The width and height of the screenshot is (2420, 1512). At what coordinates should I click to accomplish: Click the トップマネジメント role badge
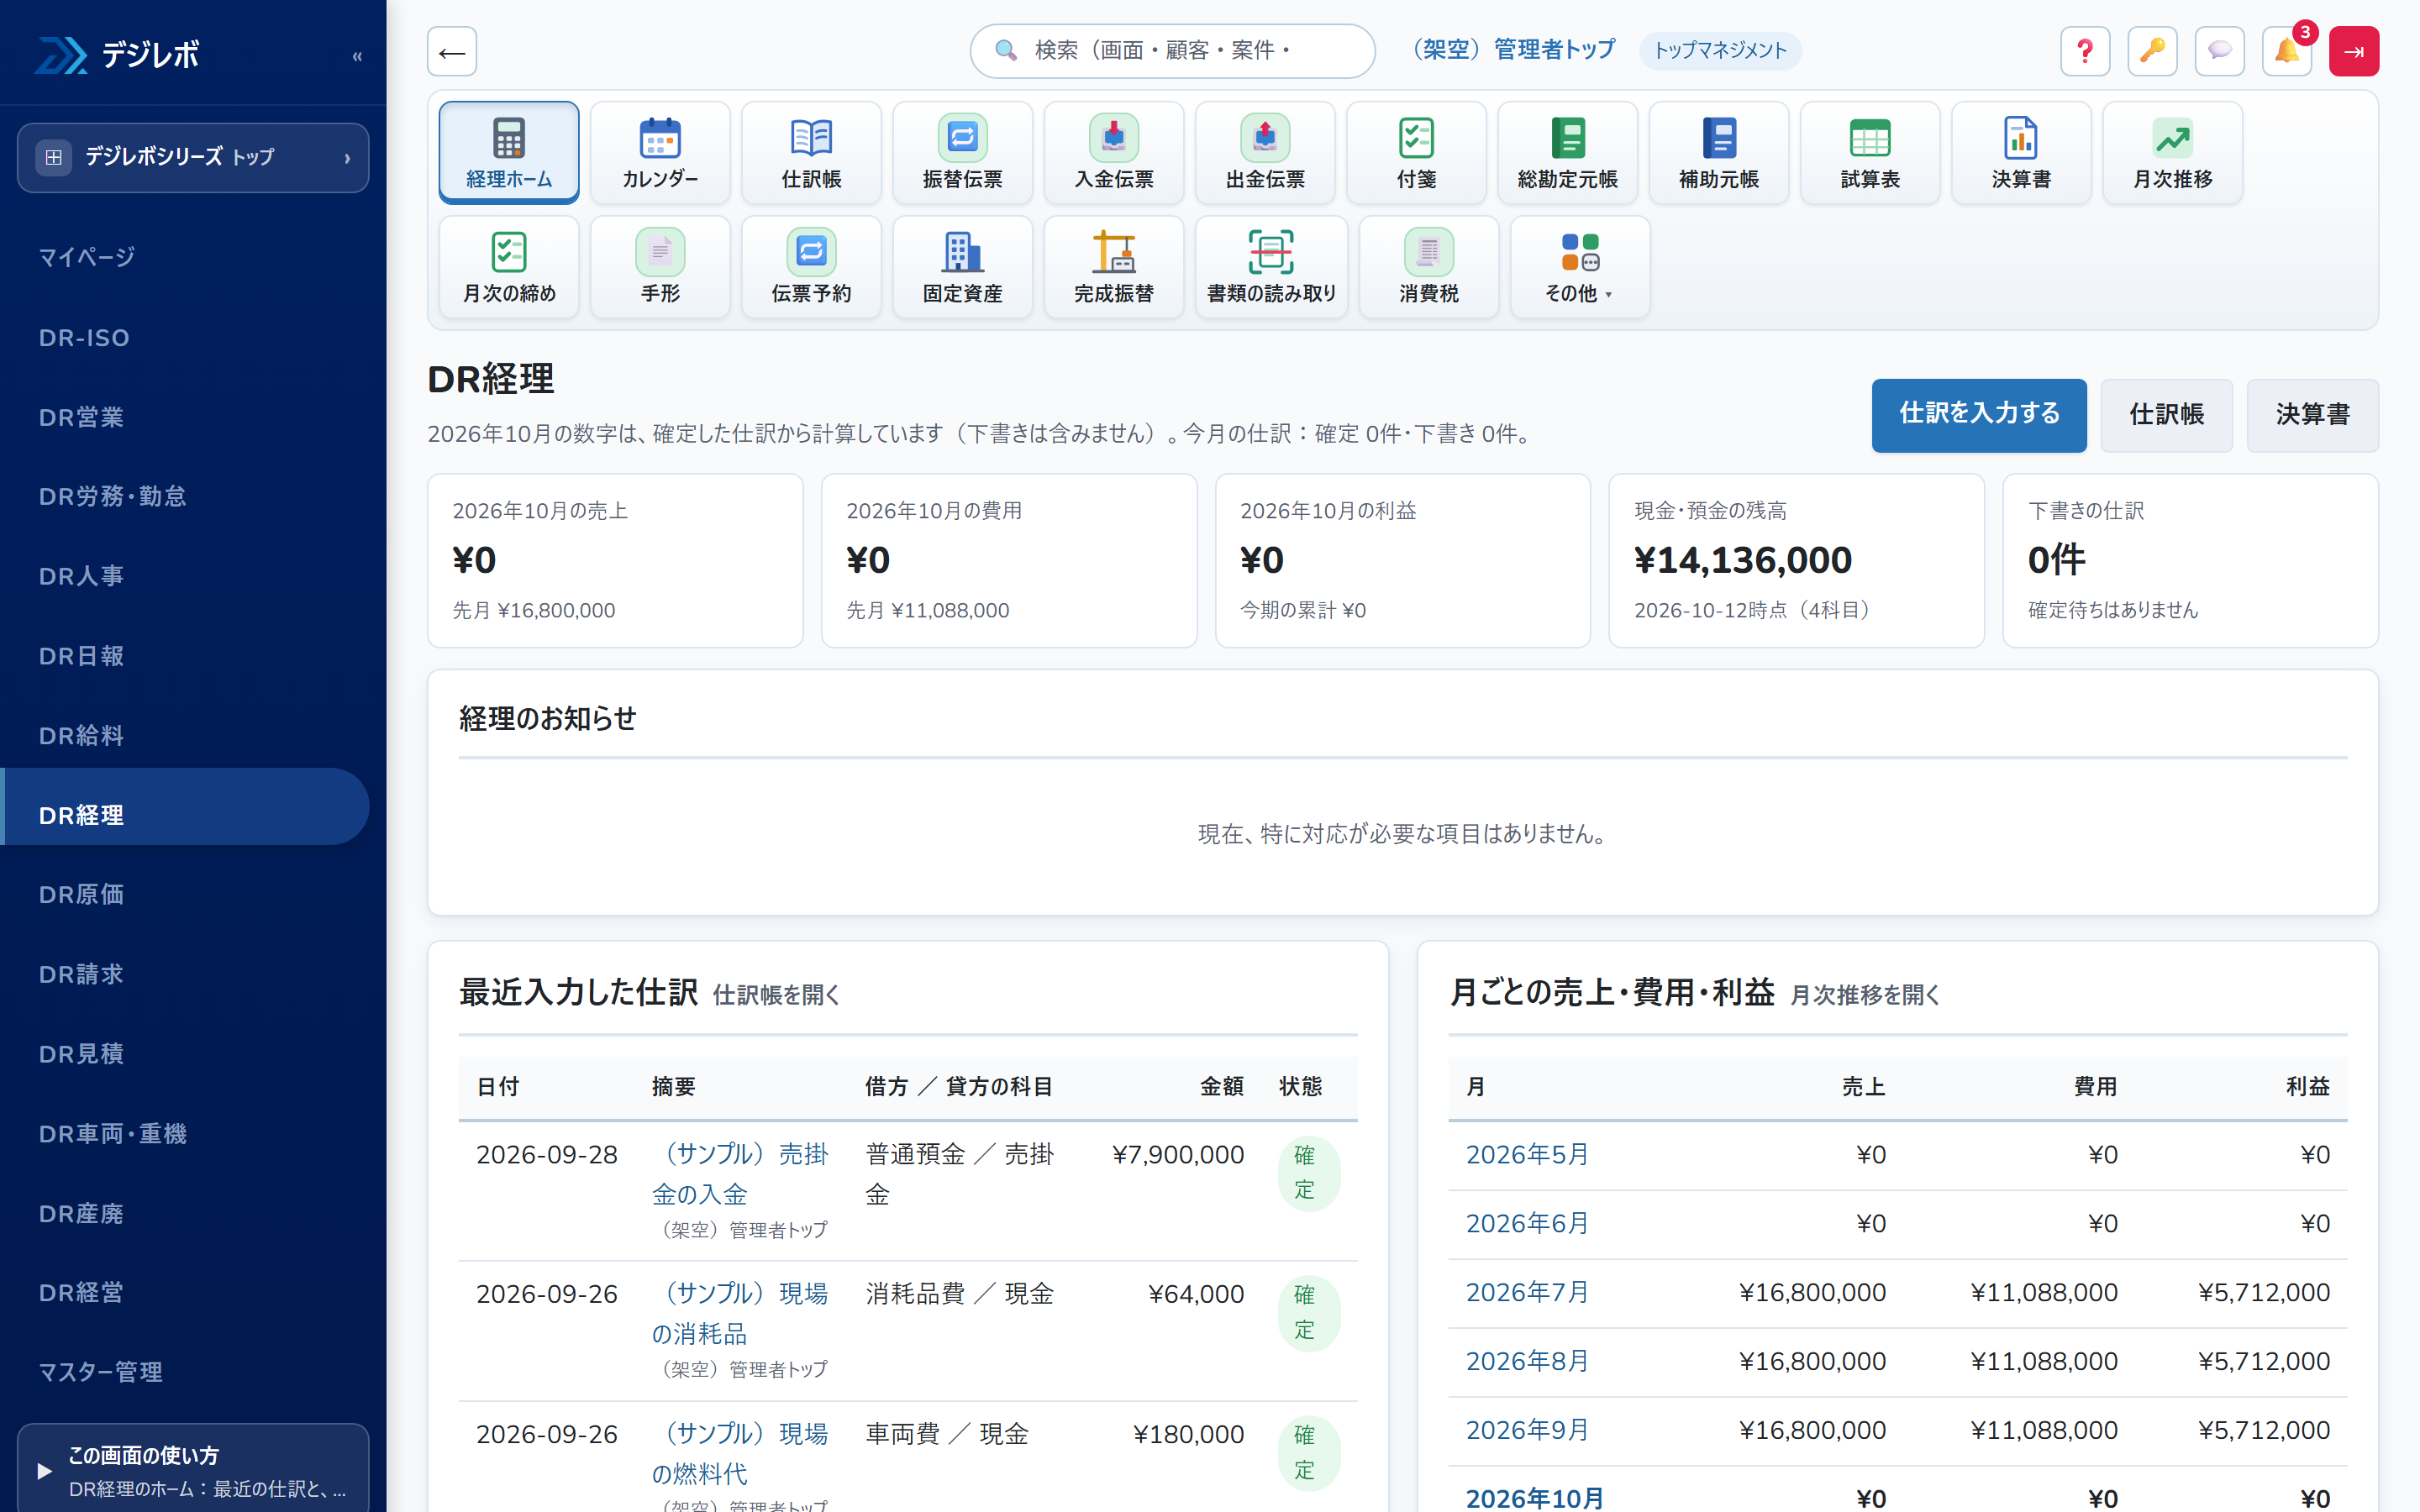point(1720,50)
